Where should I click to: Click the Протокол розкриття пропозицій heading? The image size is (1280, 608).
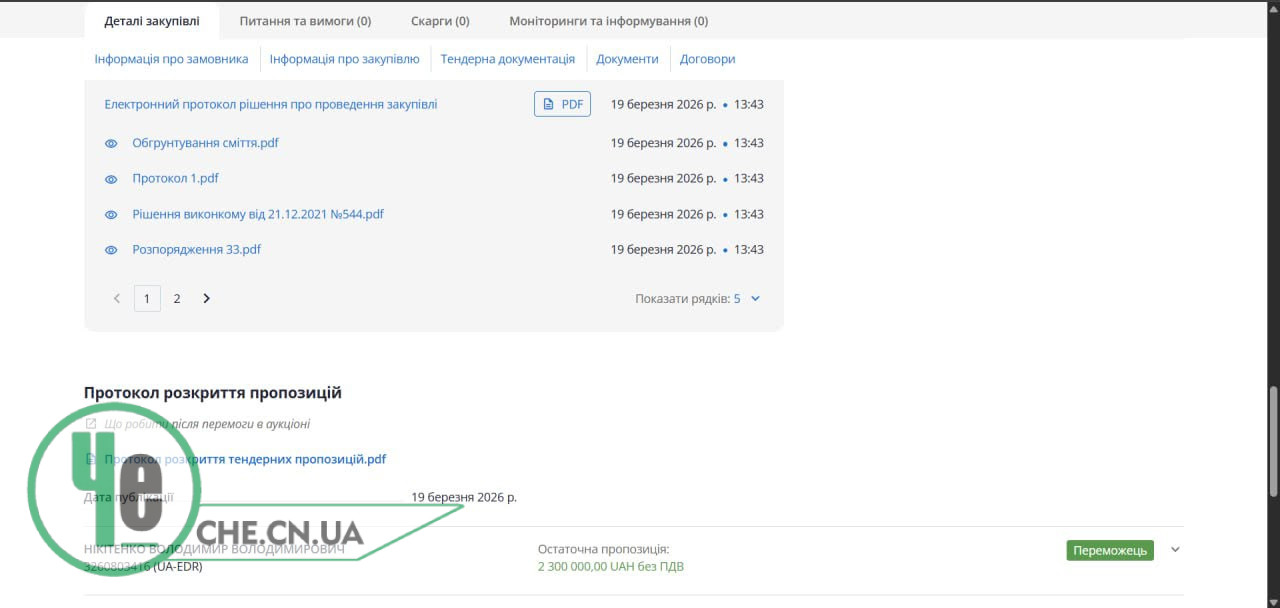coord(213,393)
